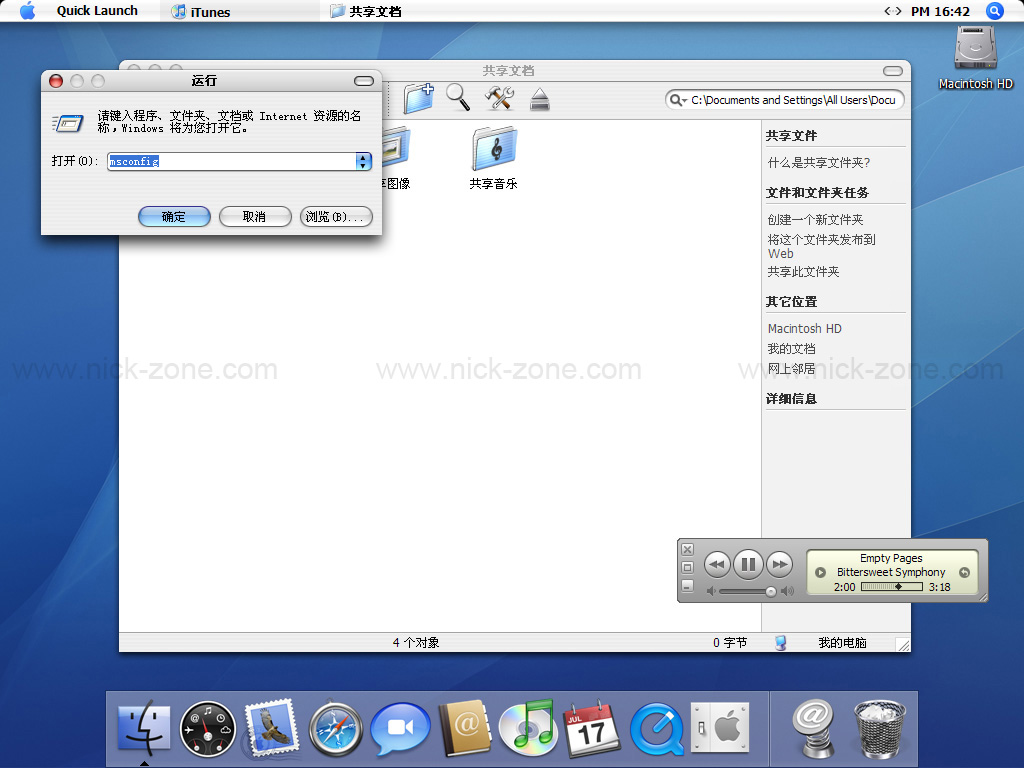This screenshot has height=768, width=1024.
Task: Open 我的文档 in sidebar
Action: tap(792, 349)
